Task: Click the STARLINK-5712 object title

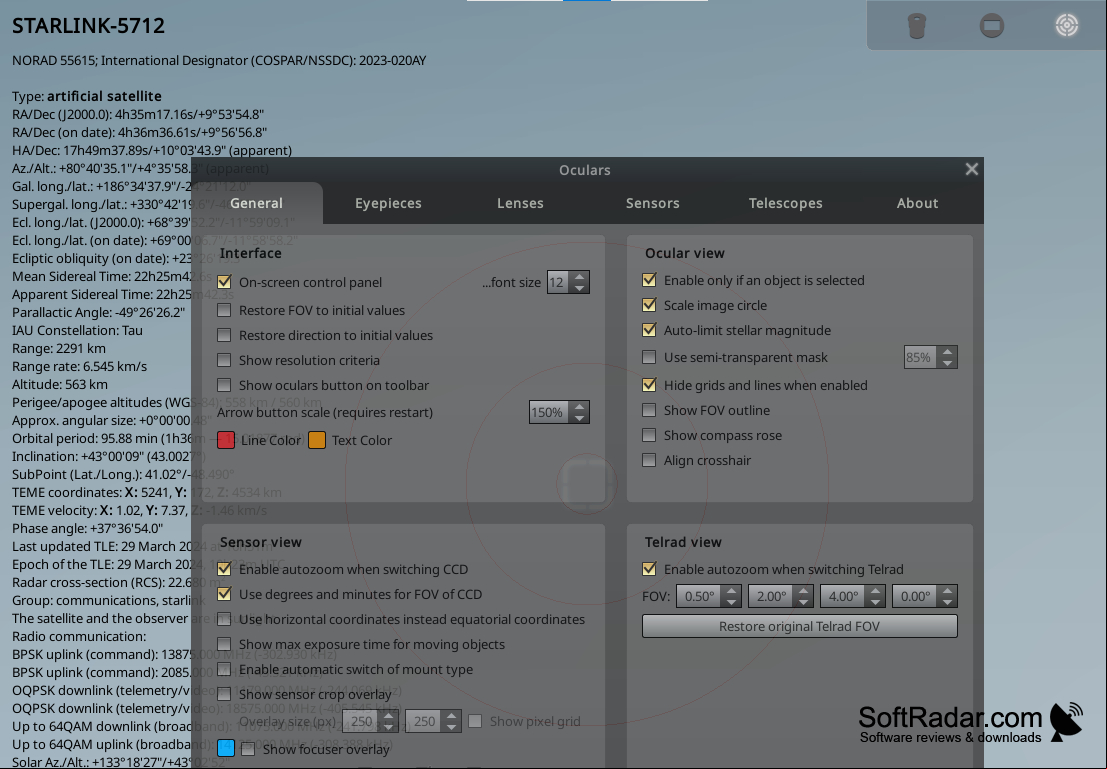Action: tap(88, 26)
